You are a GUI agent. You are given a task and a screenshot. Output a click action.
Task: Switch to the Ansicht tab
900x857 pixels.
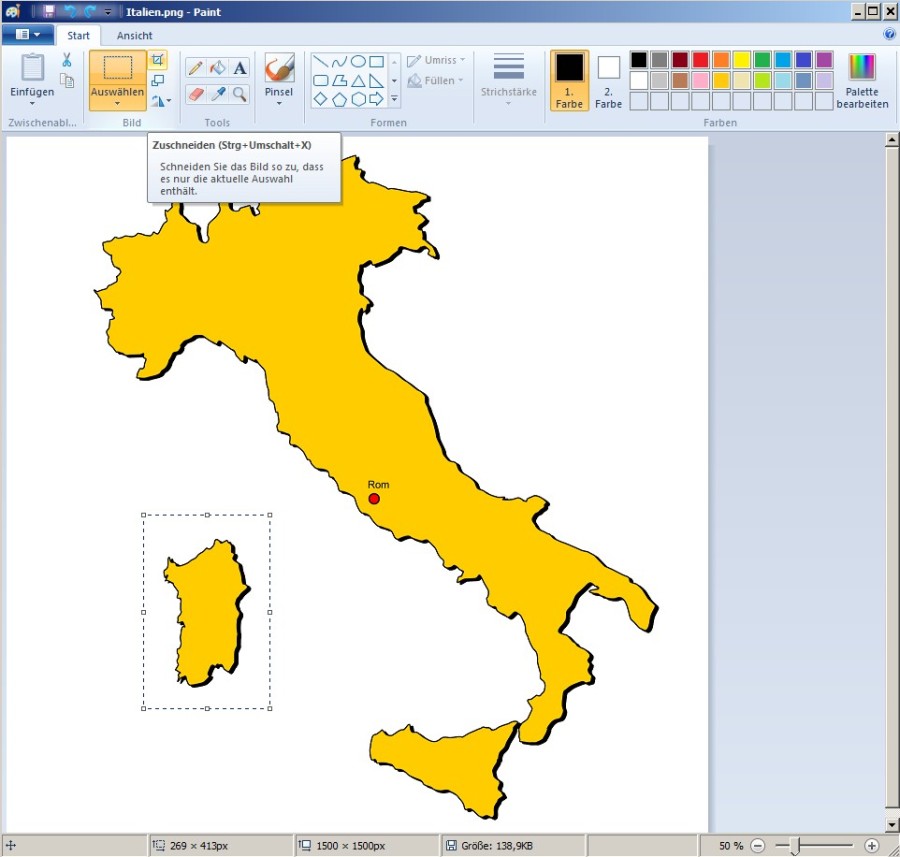coord(134,35)
